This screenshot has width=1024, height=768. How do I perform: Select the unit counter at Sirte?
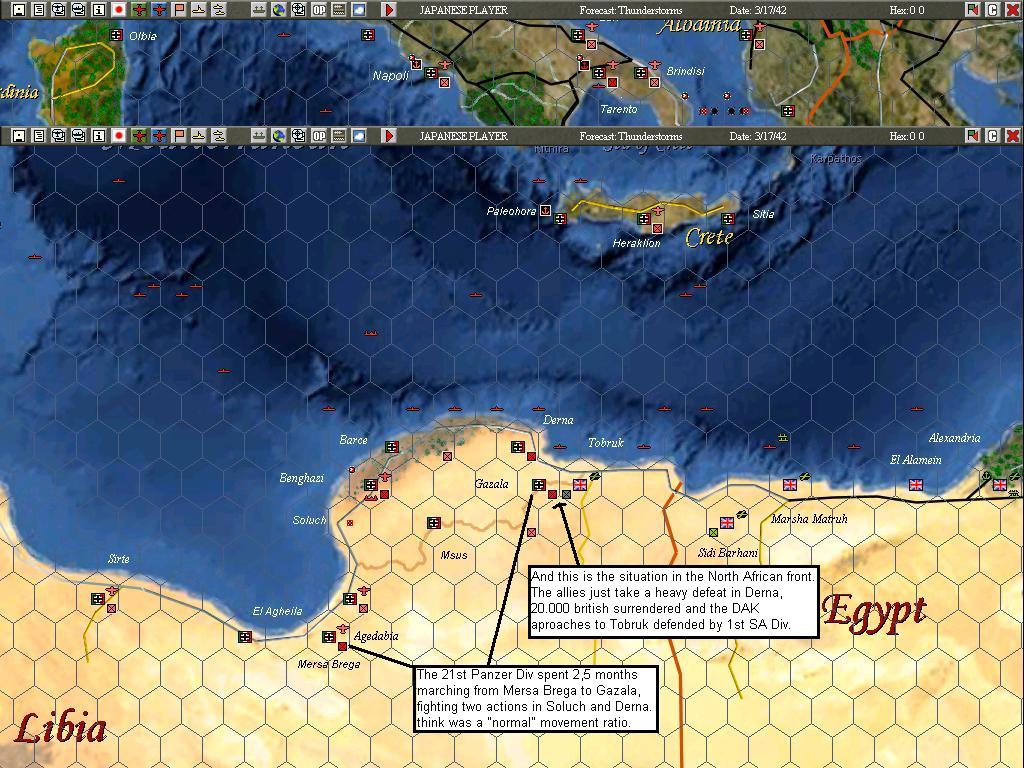tap(98, 598)
